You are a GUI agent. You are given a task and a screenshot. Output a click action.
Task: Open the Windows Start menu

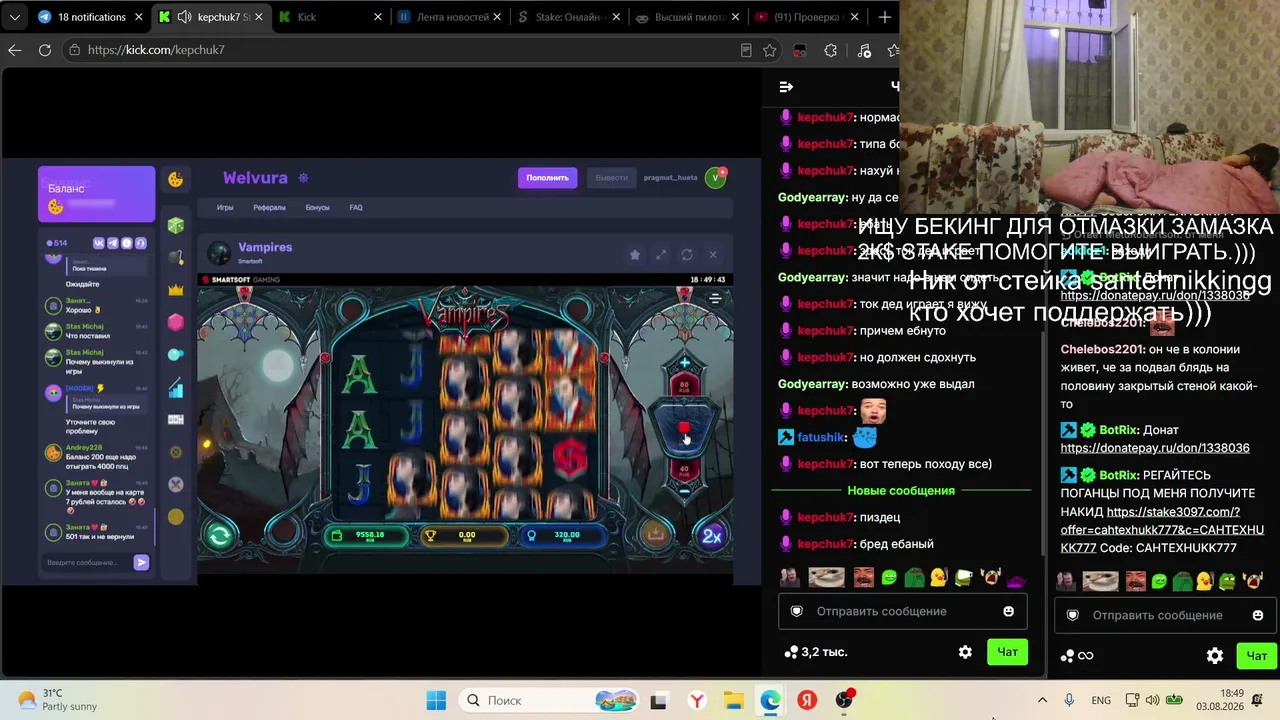click(436, 700)
